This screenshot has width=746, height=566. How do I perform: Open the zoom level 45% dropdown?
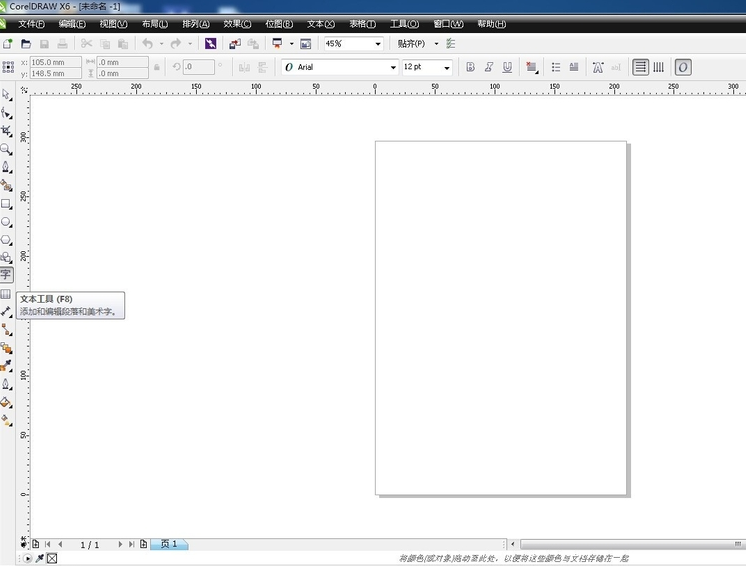pos(378,44)
